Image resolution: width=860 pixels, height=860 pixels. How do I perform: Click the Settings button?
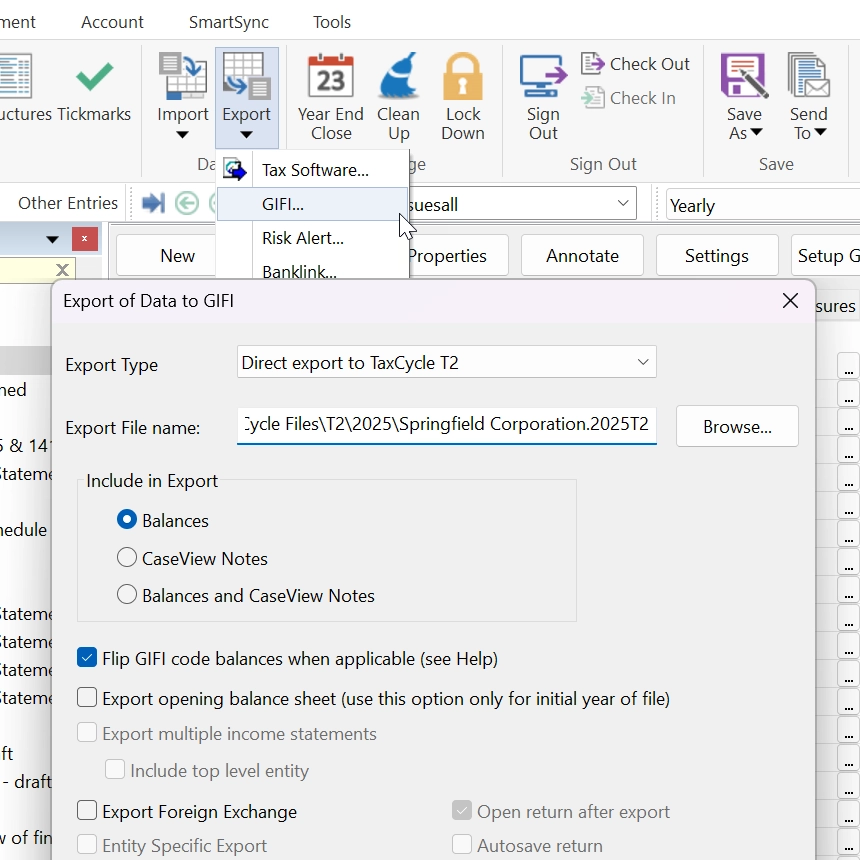point(717,255)
